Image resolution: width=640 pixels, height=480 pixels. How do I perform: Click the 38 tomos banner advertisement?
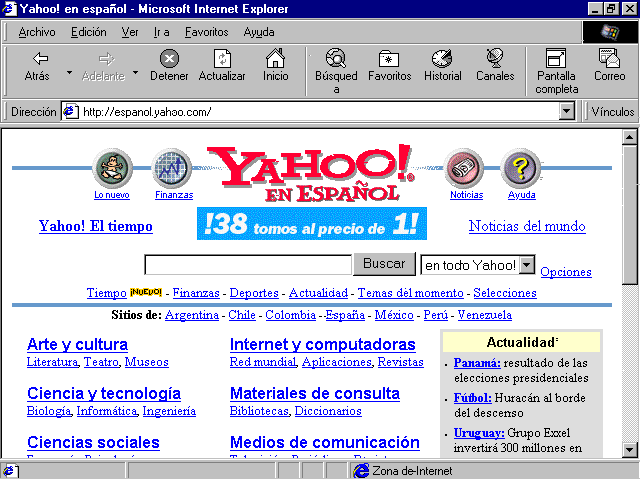pos(312,225)
